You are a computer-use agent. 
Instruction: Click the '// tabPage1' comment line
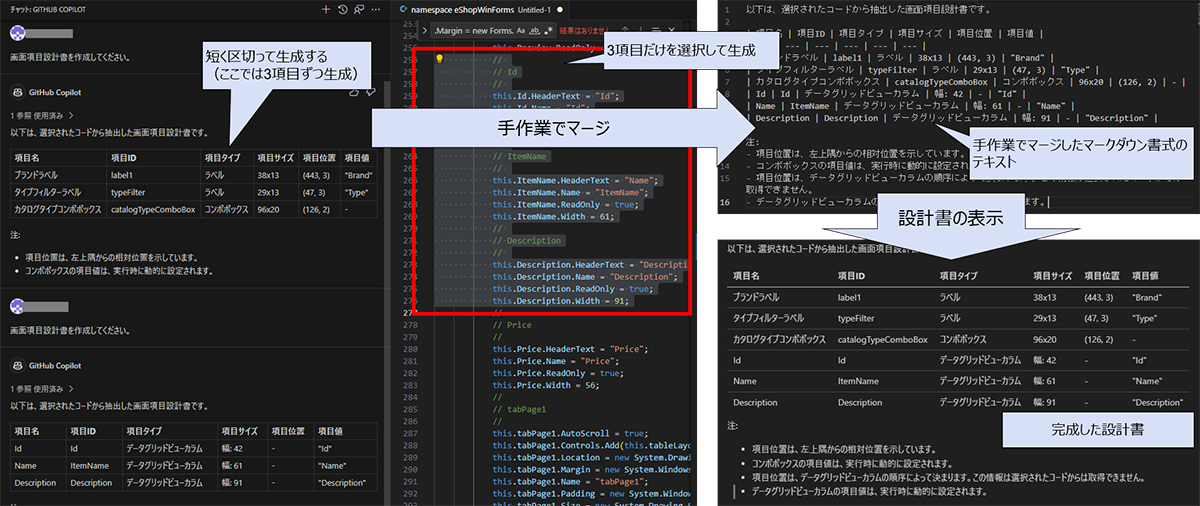518,407
